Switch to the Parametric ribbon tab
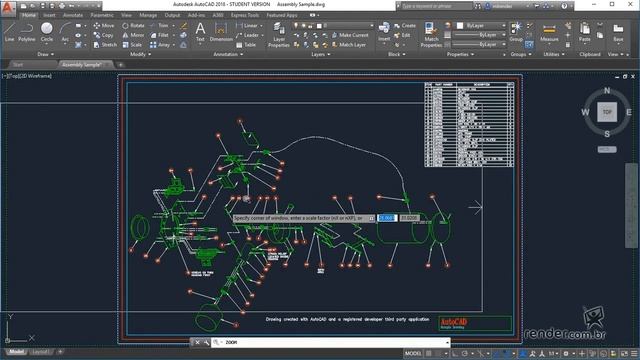 pyautogui.click(x=102, y=15)
